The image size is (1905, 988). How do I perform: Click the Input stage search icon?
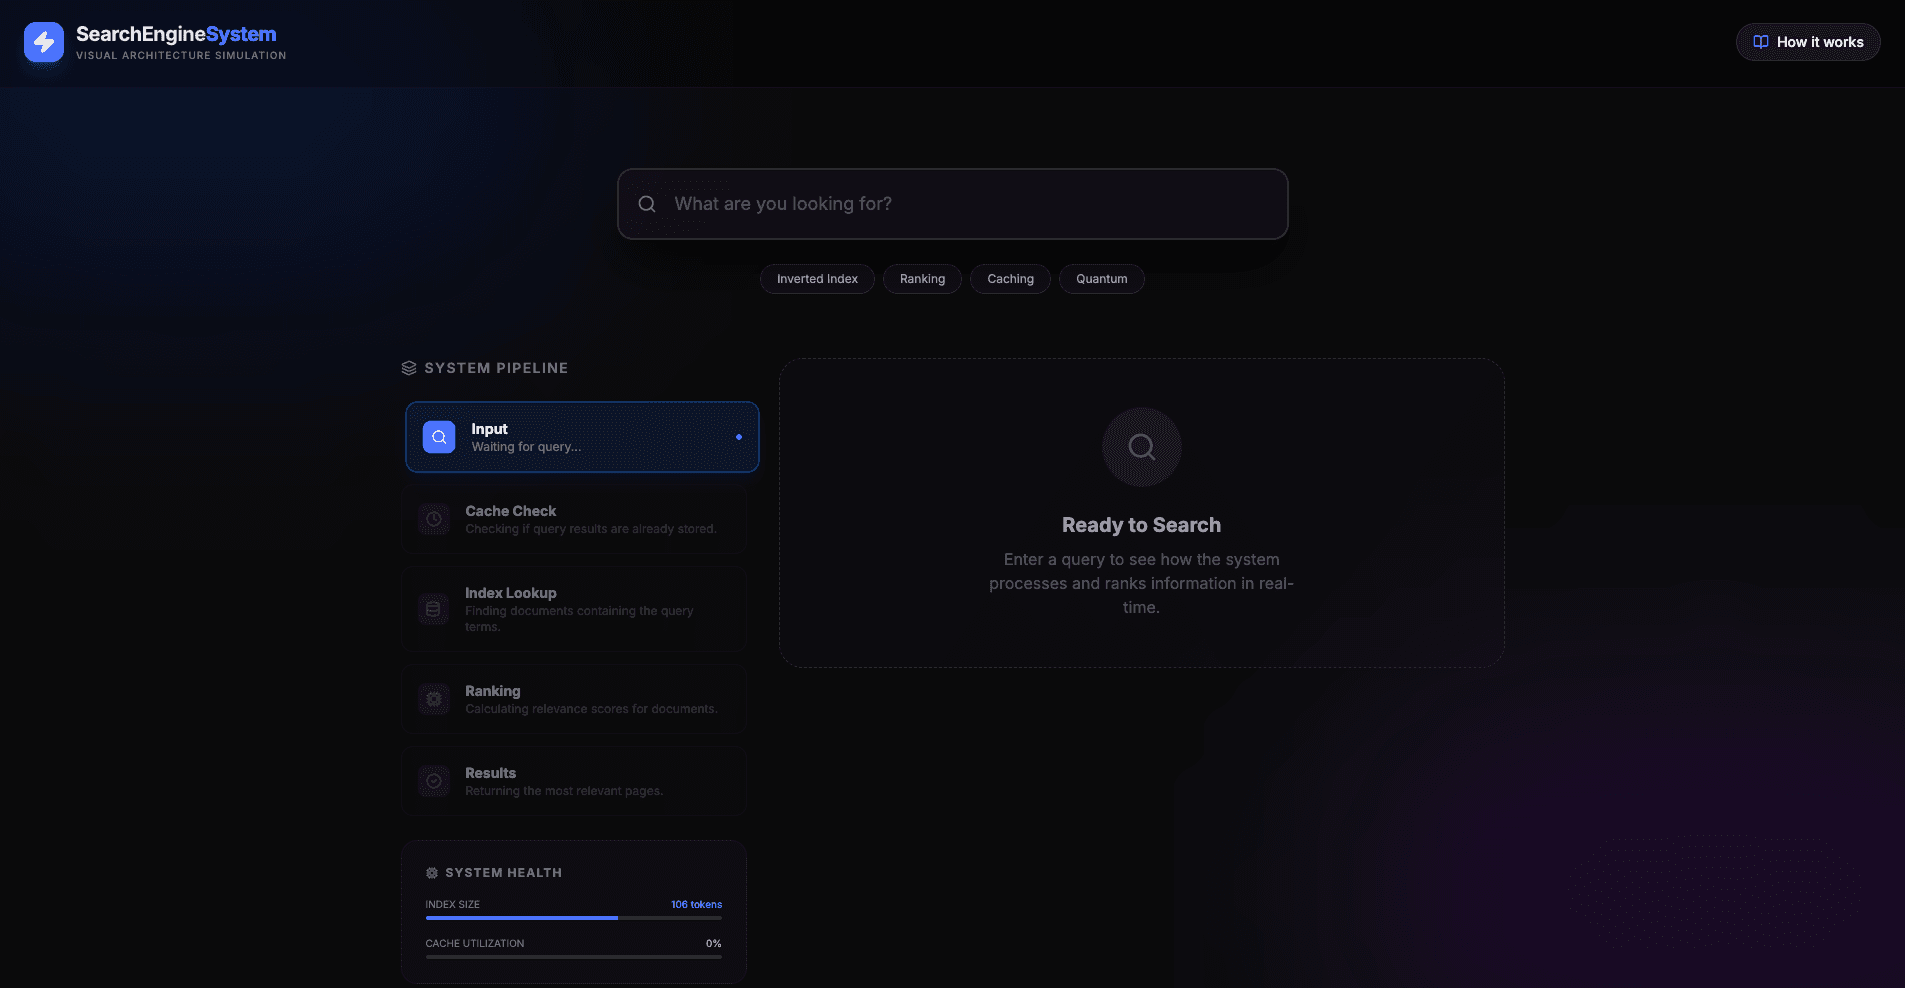pos(439,437)
